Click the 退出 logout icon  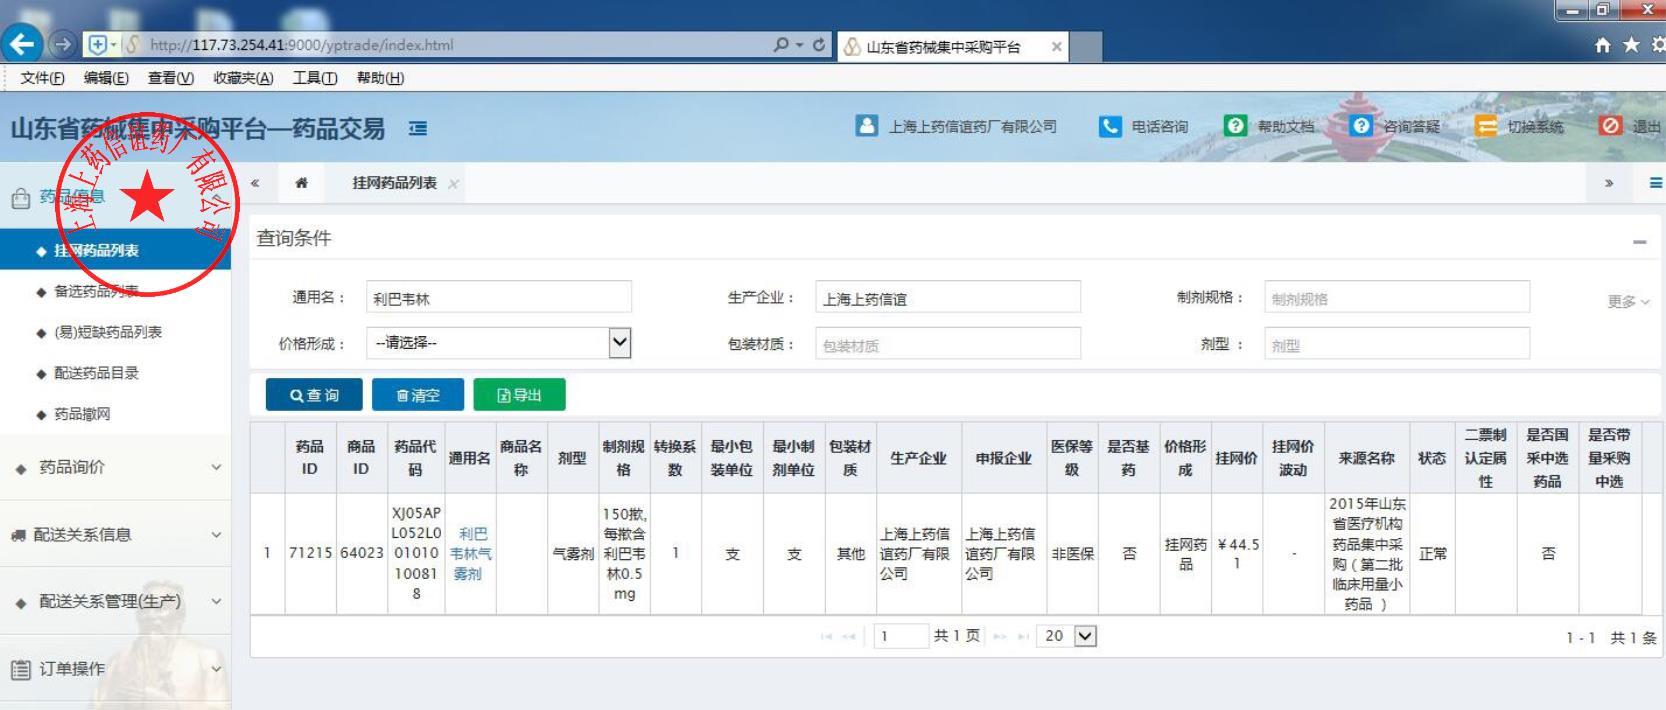point(1610,126)
